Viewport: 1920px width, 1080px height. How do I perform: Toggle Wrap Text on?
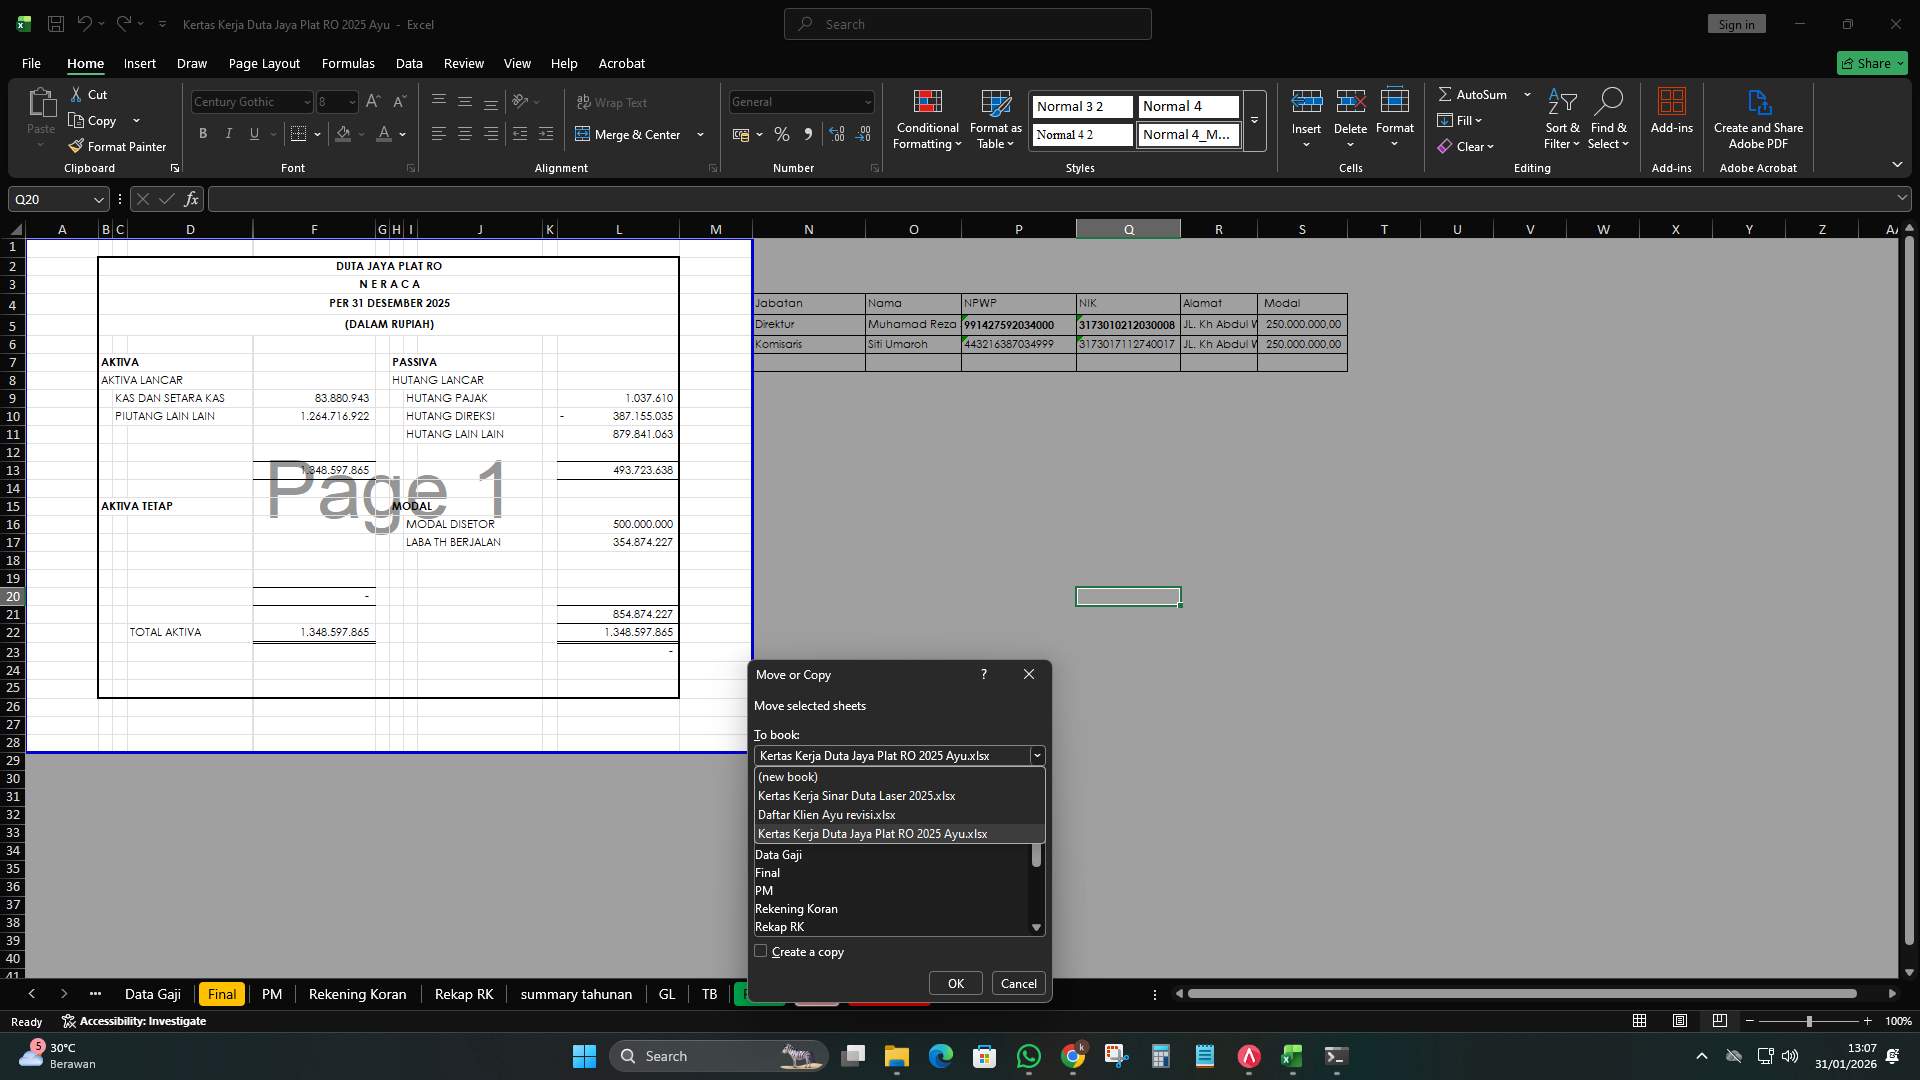pos(611,102)
